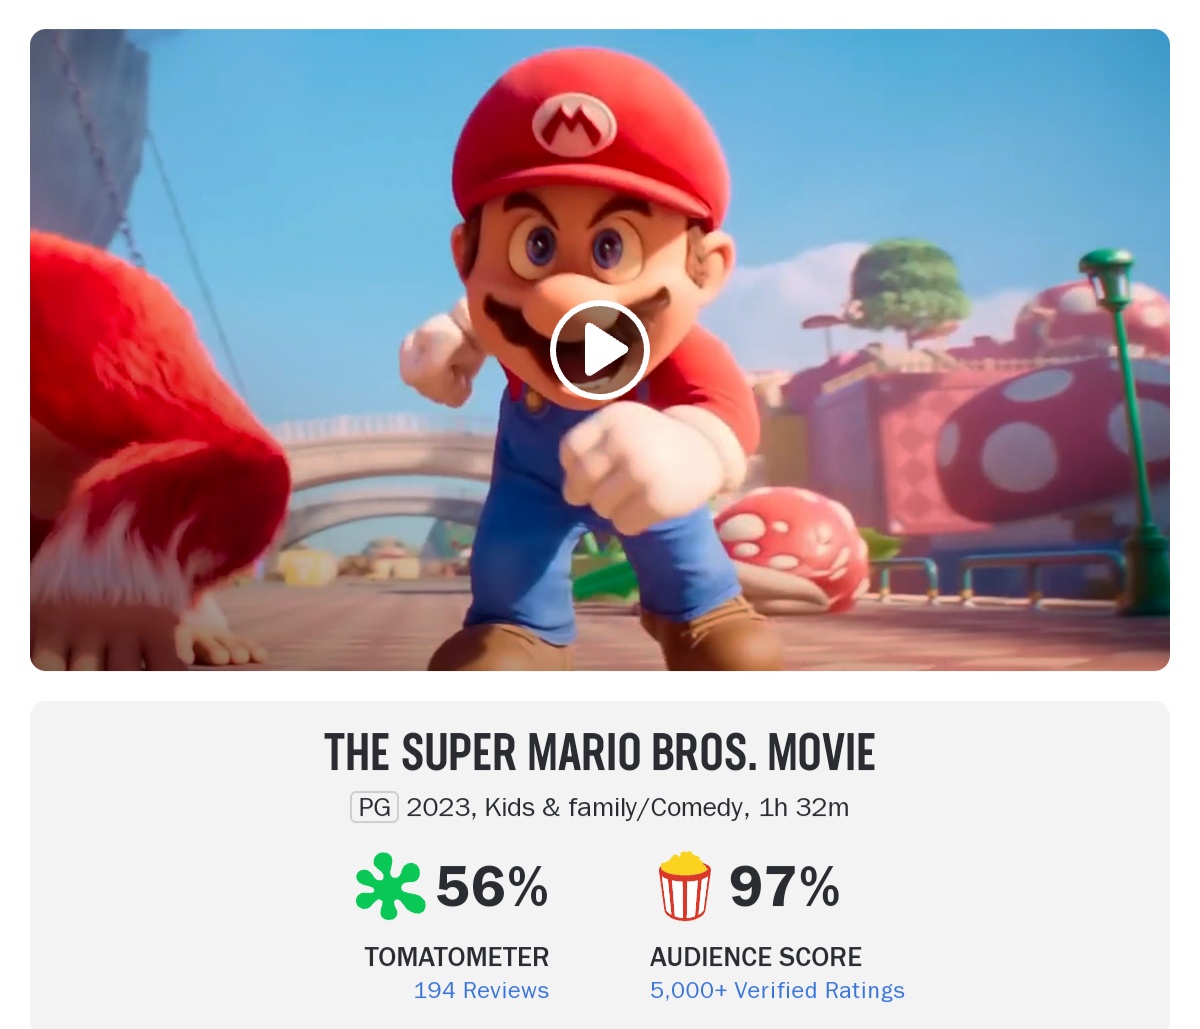Image resolution: width=1200 pixels, height=1029 pixels.
Task: Open the 194 Reviews link
Action: (x=481, y=990)
